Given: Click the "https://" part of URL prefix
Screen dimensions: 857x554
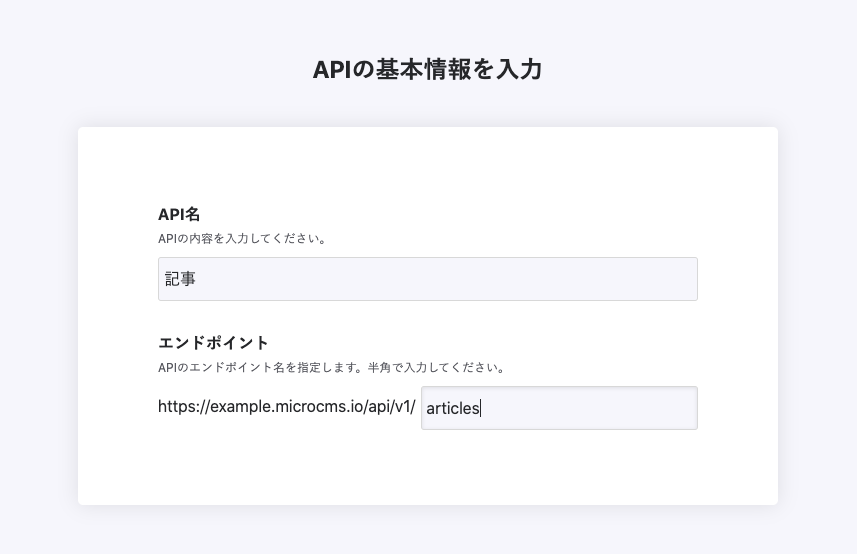Looking at the screenshot, I should click(183, 407).
